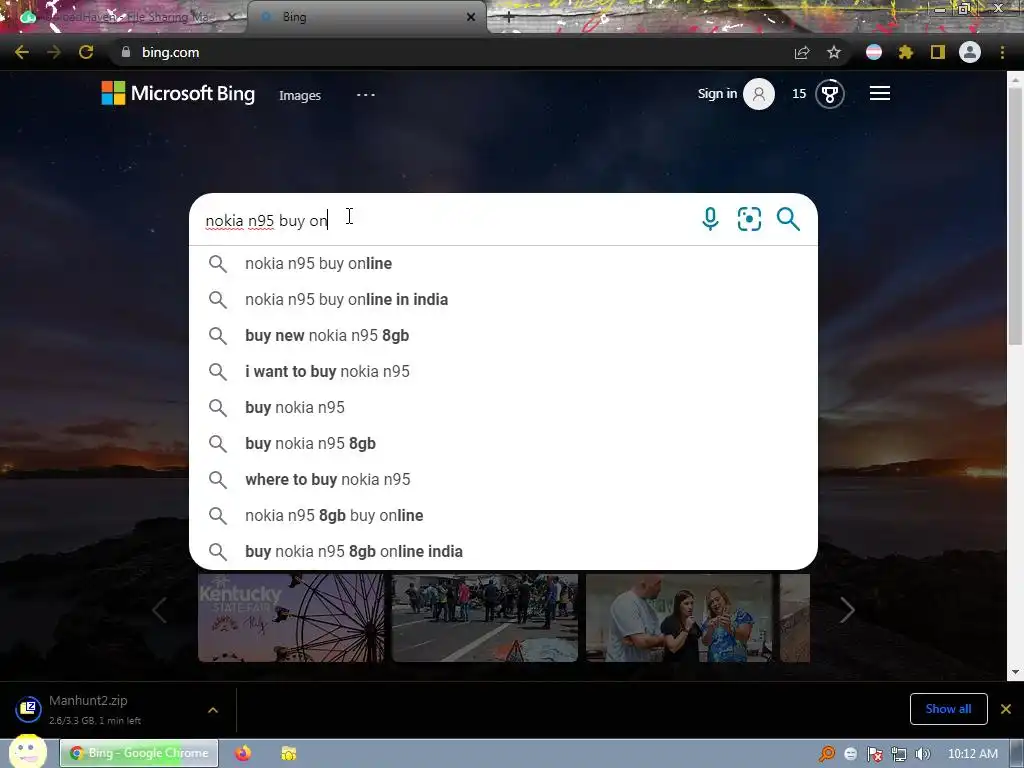Expand the three-dot more menu on Bing header
This screenshot has width=1024, height=768.
tap(366, 95)
